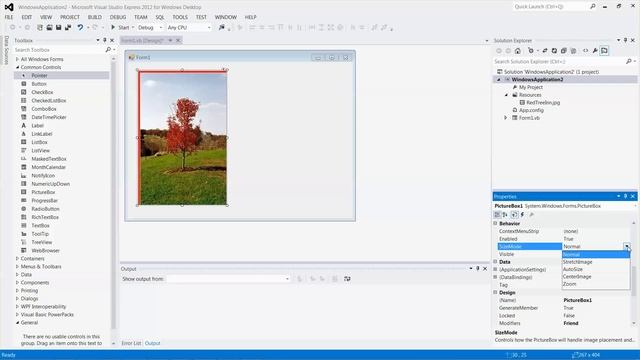The height and width of the screenshot is (360, 640).
Task: Collapse the Resources folder node
Action: (507, 95)
